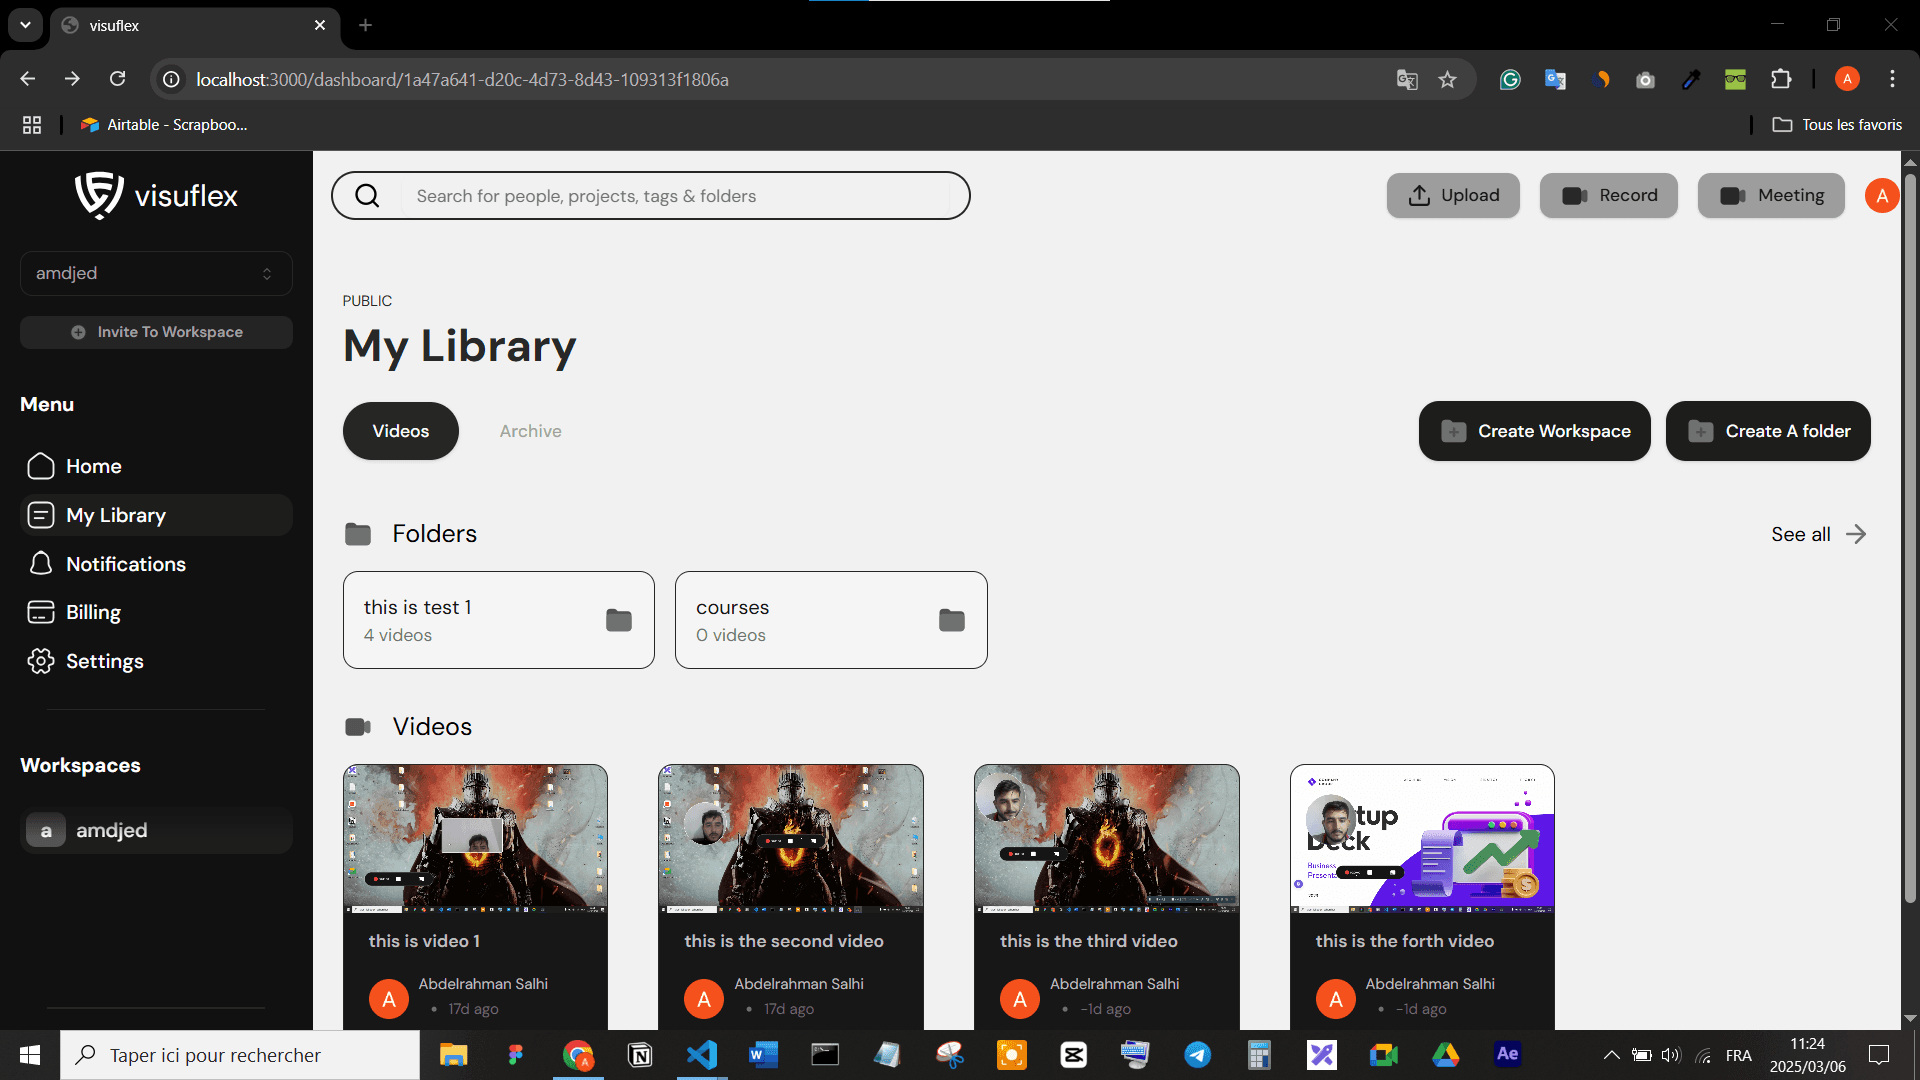1920x1080 pixels.
Task: Open the browser profile account menu
Action: click(x=1846, y=79)
